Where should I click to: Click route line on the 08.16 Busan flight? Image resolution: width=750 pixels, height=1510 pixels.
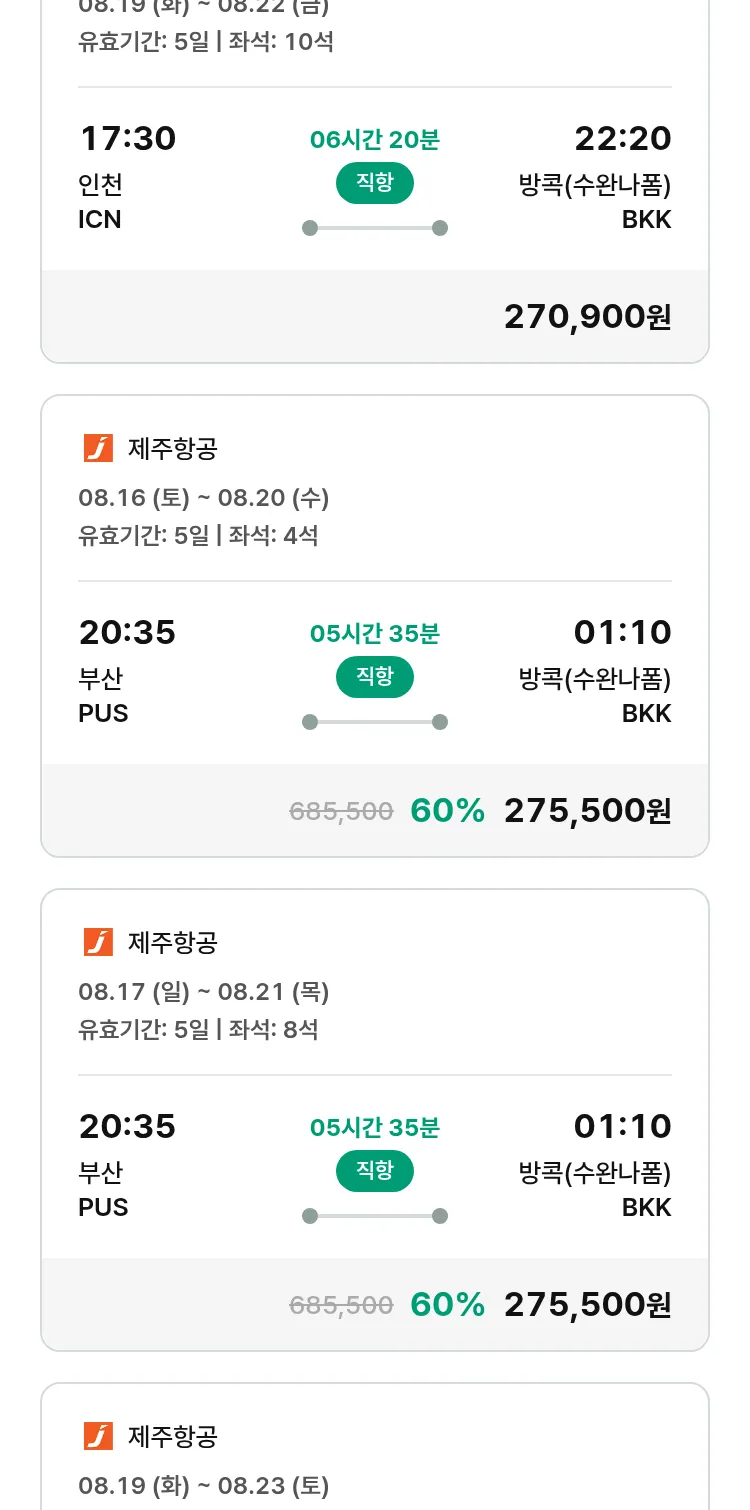click(374, 722)
